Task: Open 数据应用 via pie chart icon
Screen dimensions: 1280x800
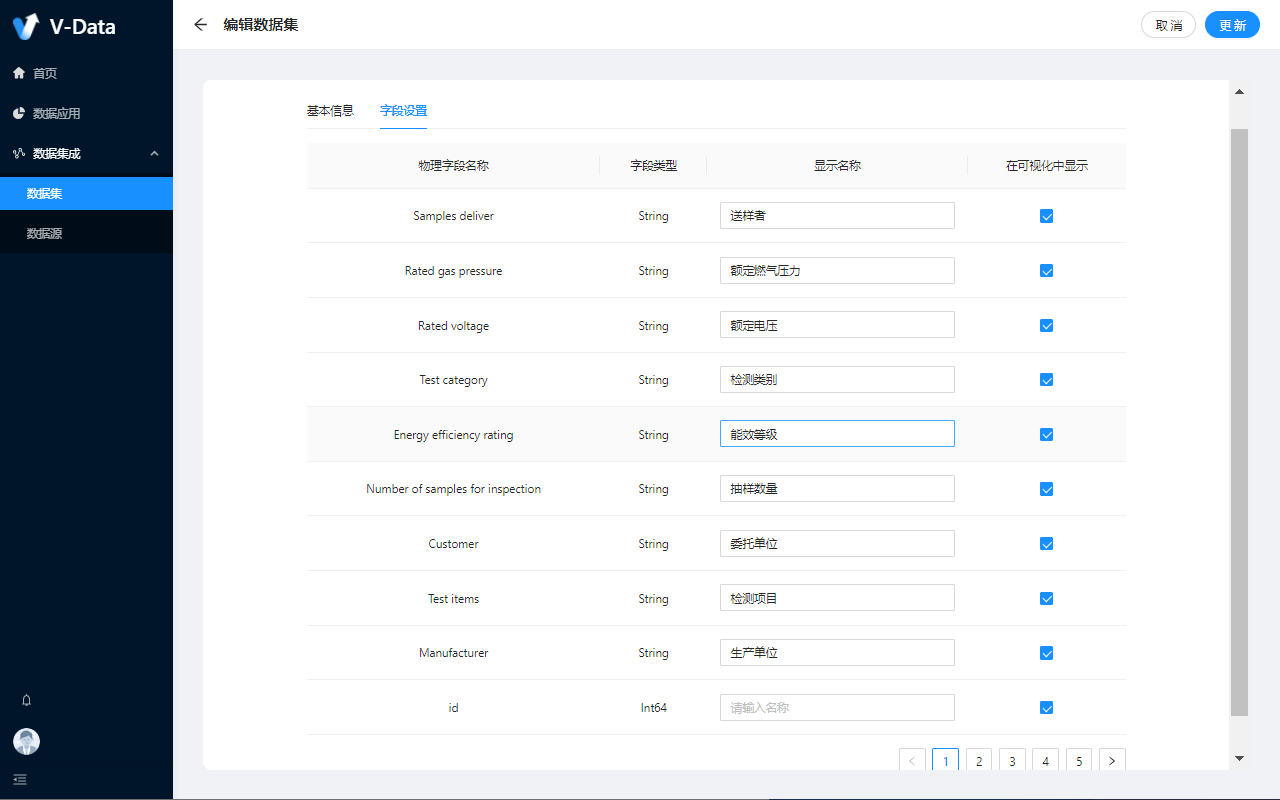Action: point(19,113)
